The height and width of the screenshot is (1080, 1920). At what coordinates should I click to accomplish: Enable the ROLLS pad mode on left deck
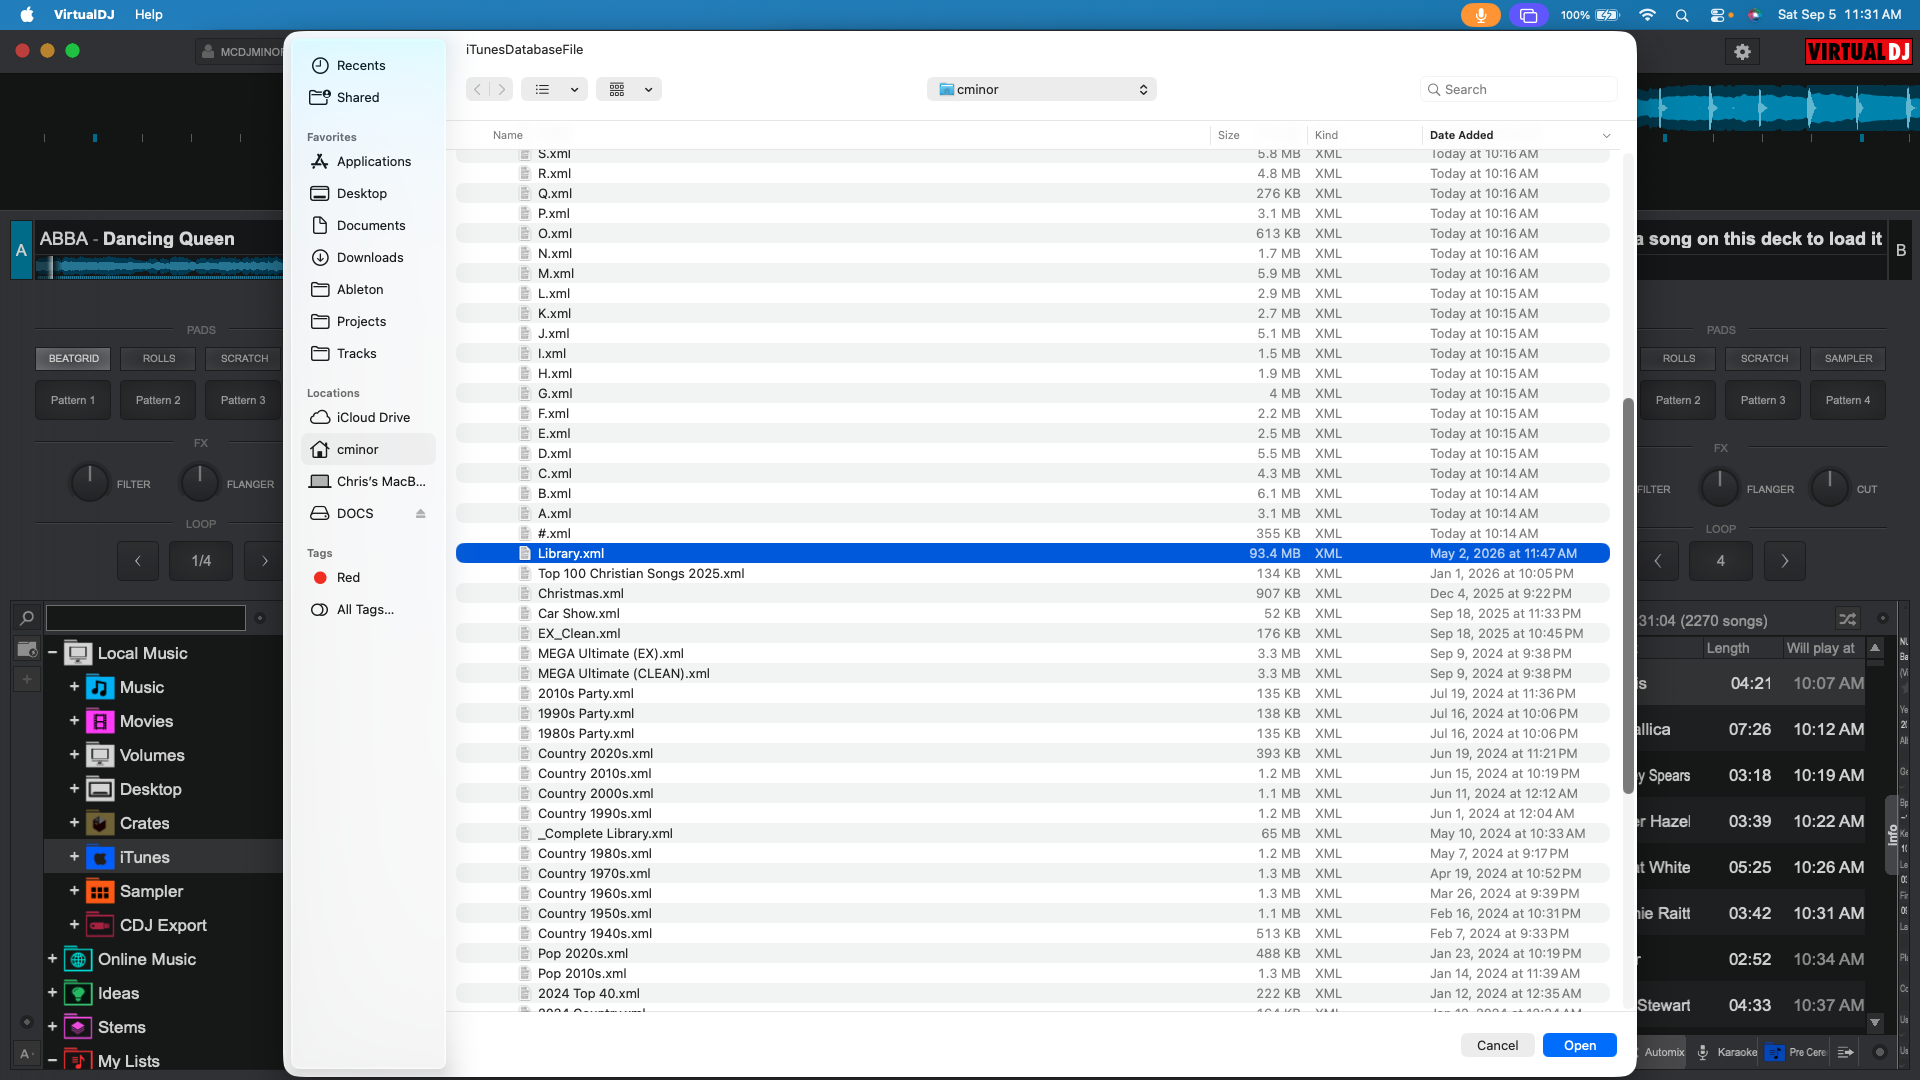coord(159,359)
